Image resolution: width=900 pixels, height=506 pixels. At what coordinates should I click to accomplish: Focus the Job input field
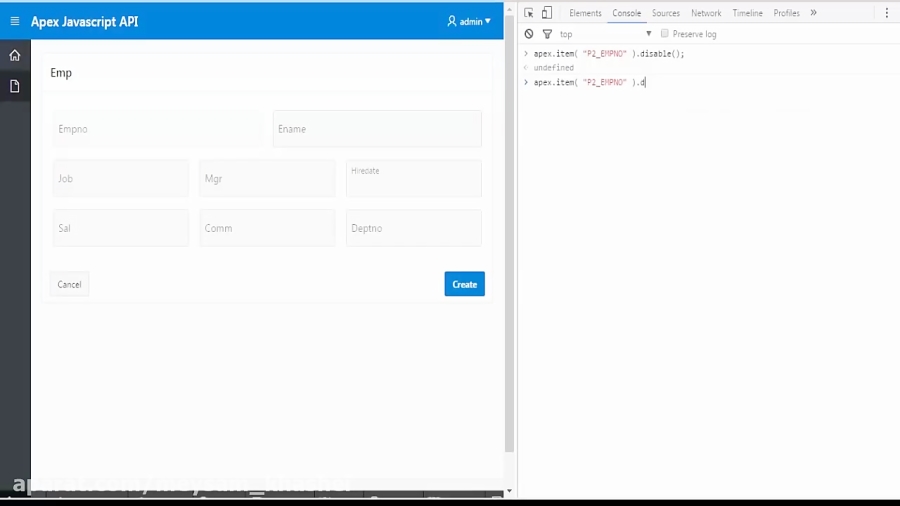121,178
